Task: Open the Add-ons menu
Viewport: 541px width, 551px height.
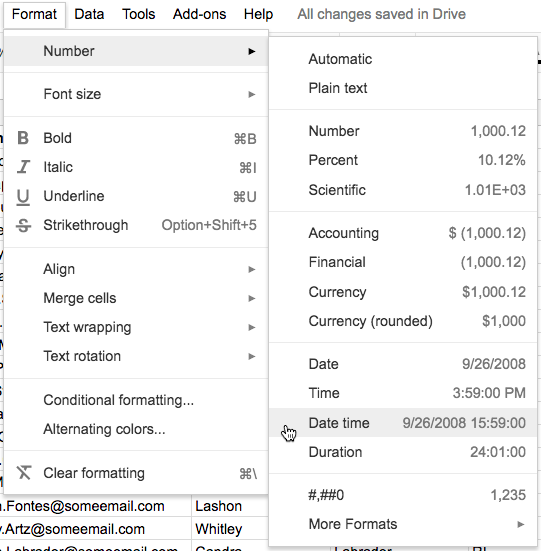Action: point(200,14)
